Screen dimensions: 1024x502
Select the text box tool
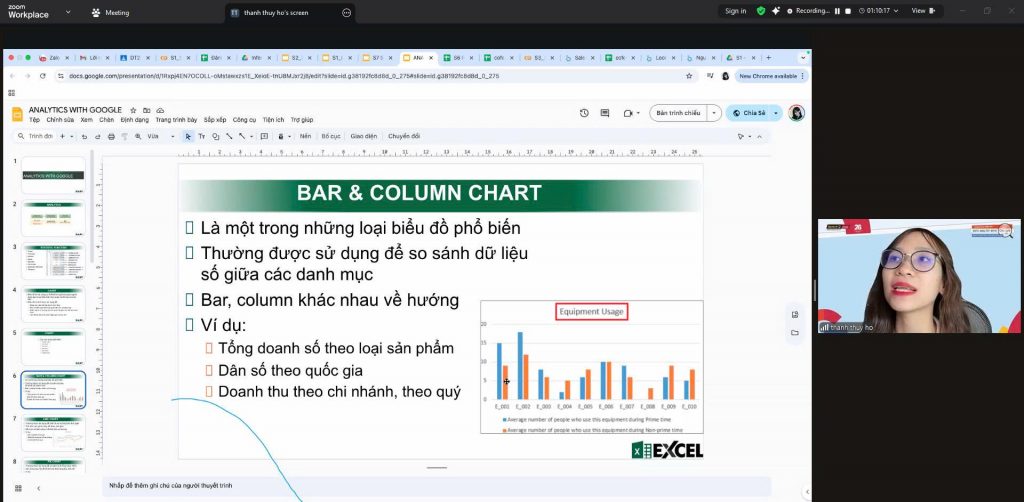[x=202, y=136]
